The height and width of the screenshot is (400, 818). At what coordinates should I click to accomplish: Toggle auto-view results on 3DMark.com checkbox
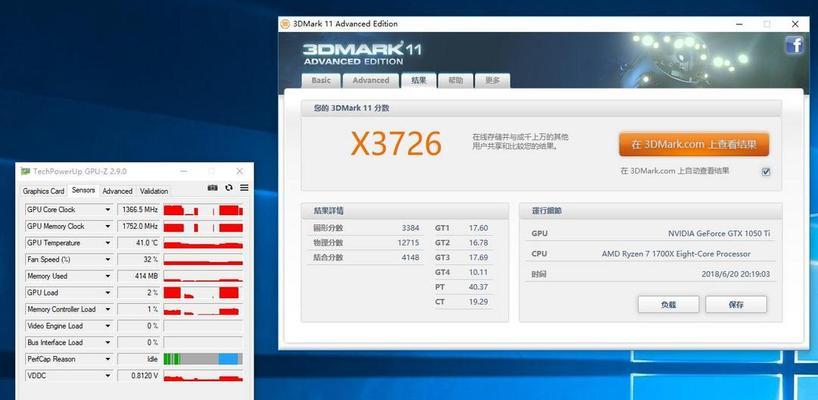point(766,172)
